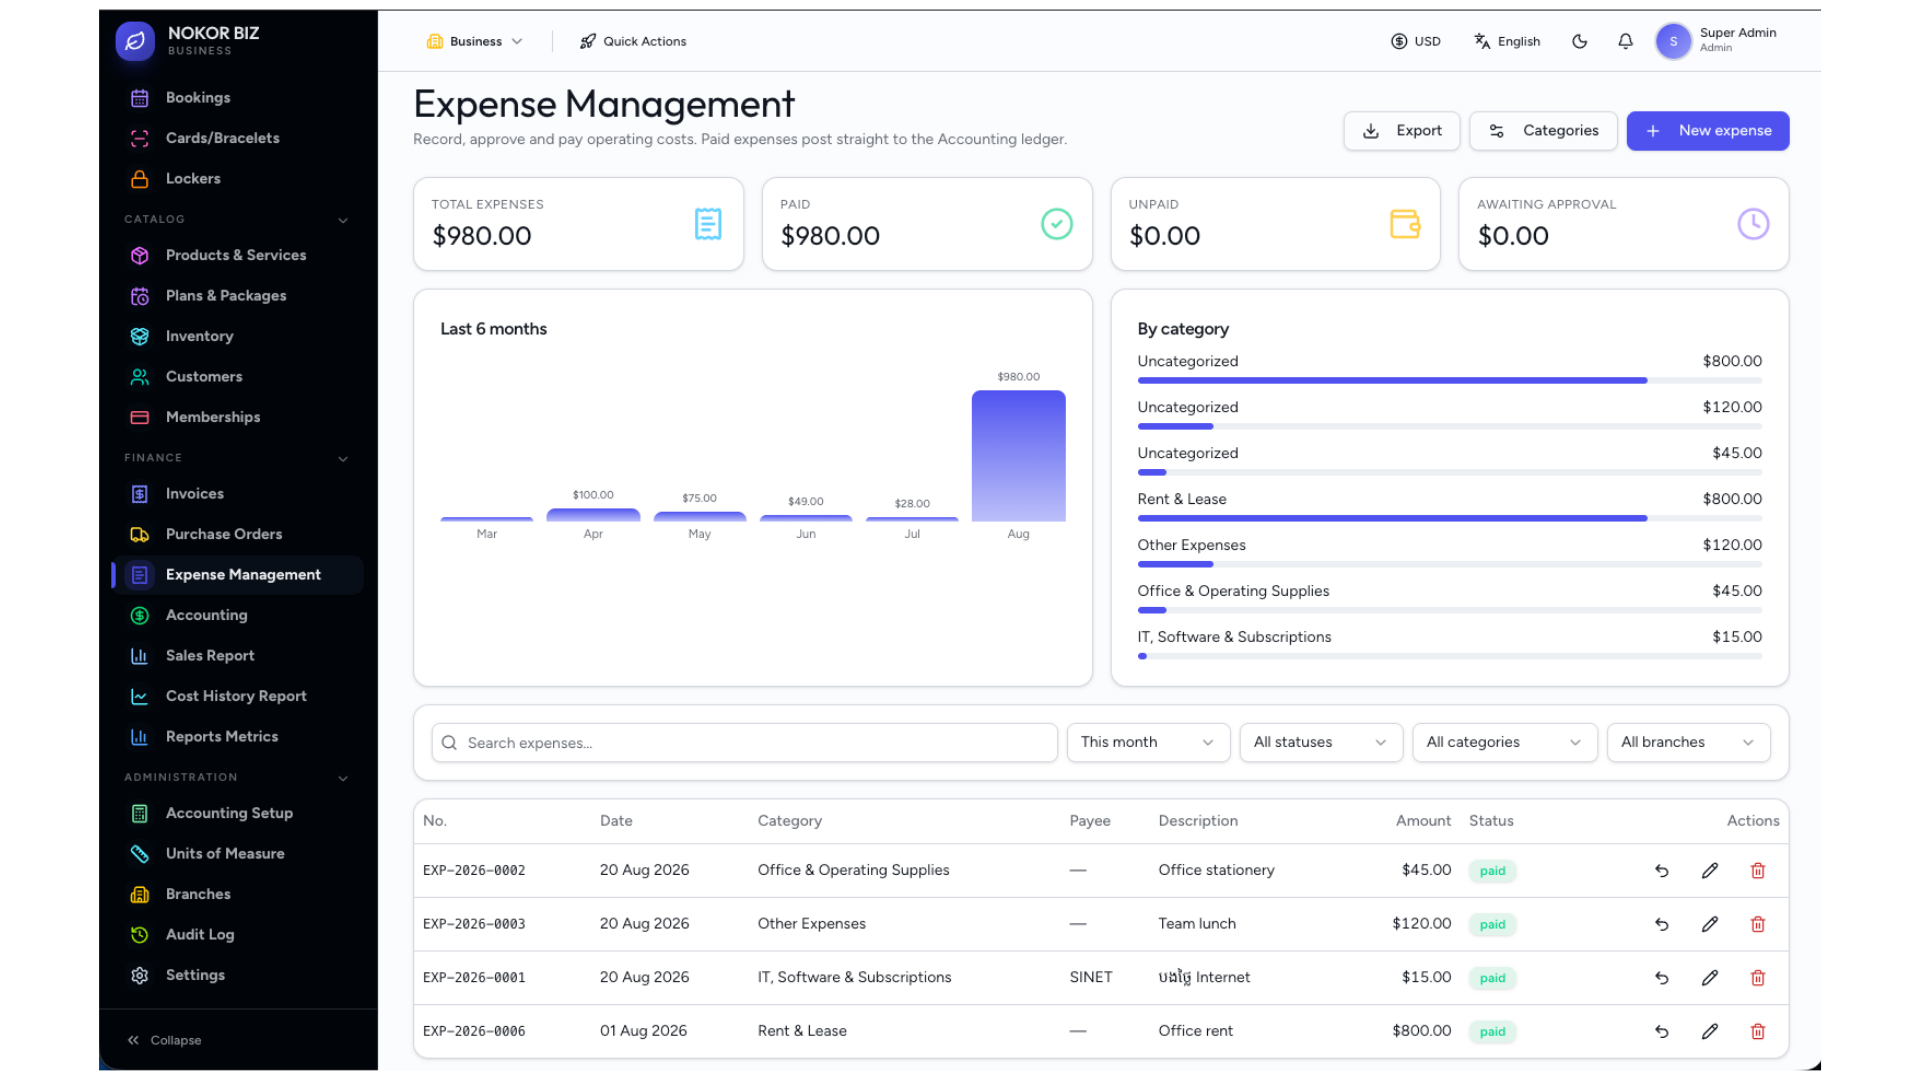Open Purchase Orders page
Image resolution: width=1920 pixels, height=1080 pixels.
tap(238, 535)
